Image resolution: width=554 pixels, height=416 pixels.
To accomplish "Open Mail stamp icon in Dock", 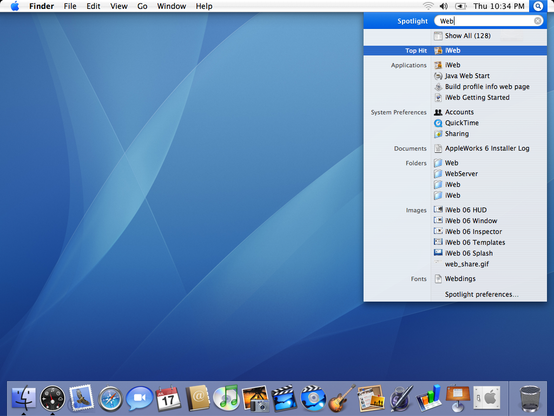I will (x=82, y=398).
